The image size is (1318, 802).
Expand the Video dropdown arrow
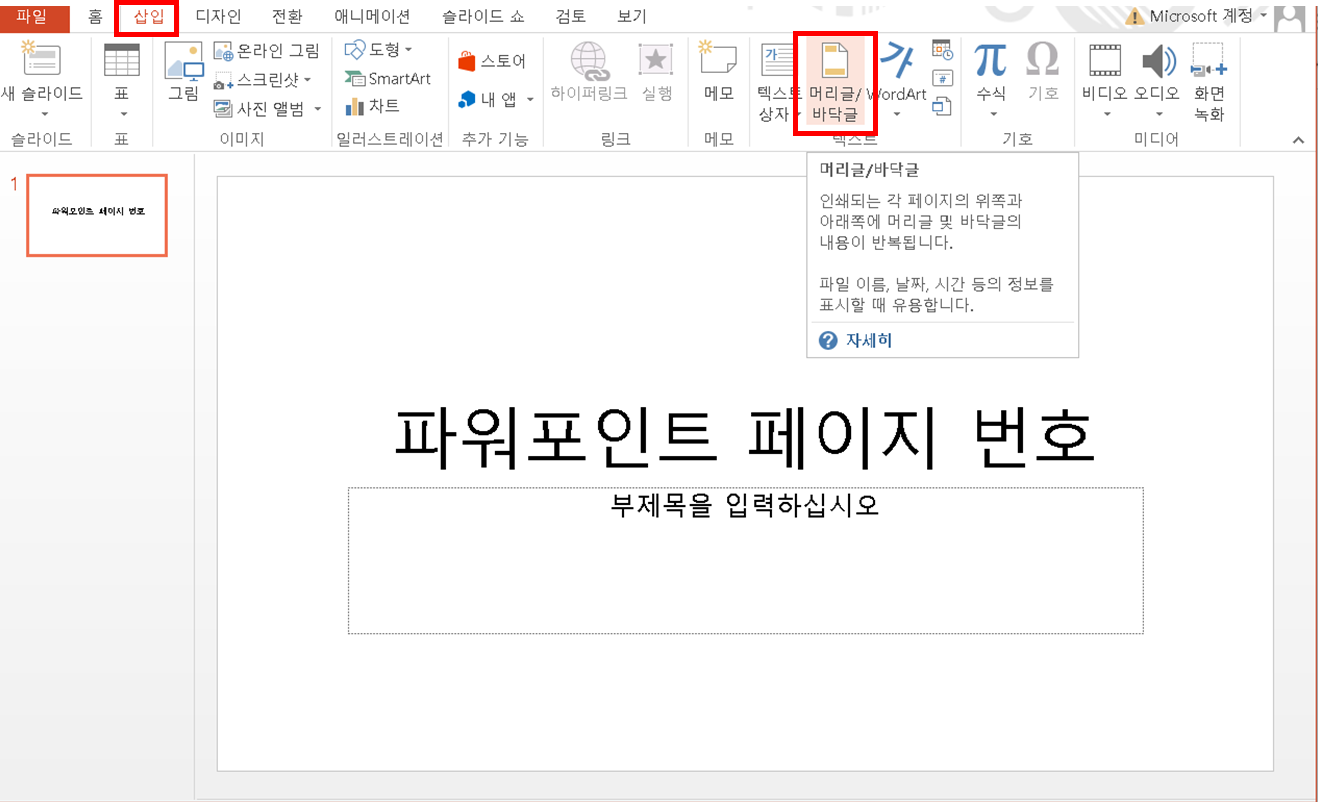coord(1107,114)
